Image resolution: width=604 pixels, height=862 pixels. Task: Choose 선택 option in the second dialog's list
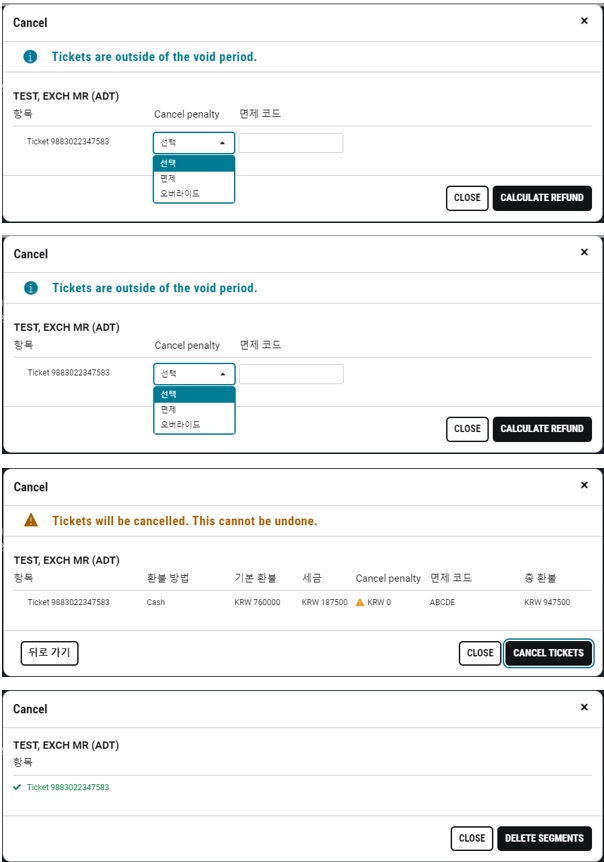point(195,395)
